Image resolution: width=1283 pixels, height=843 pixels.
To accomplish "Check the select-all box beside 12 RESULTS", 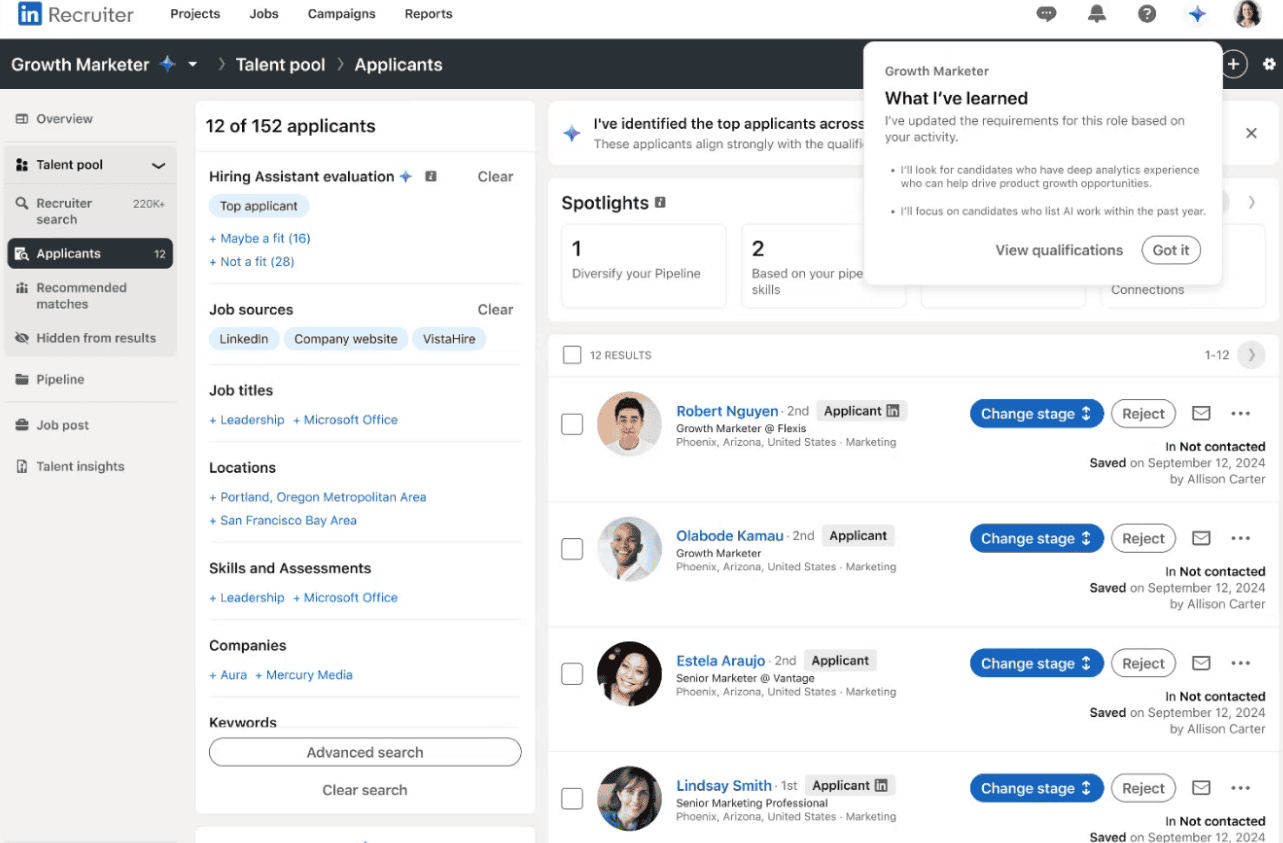I will coord(571,354).
